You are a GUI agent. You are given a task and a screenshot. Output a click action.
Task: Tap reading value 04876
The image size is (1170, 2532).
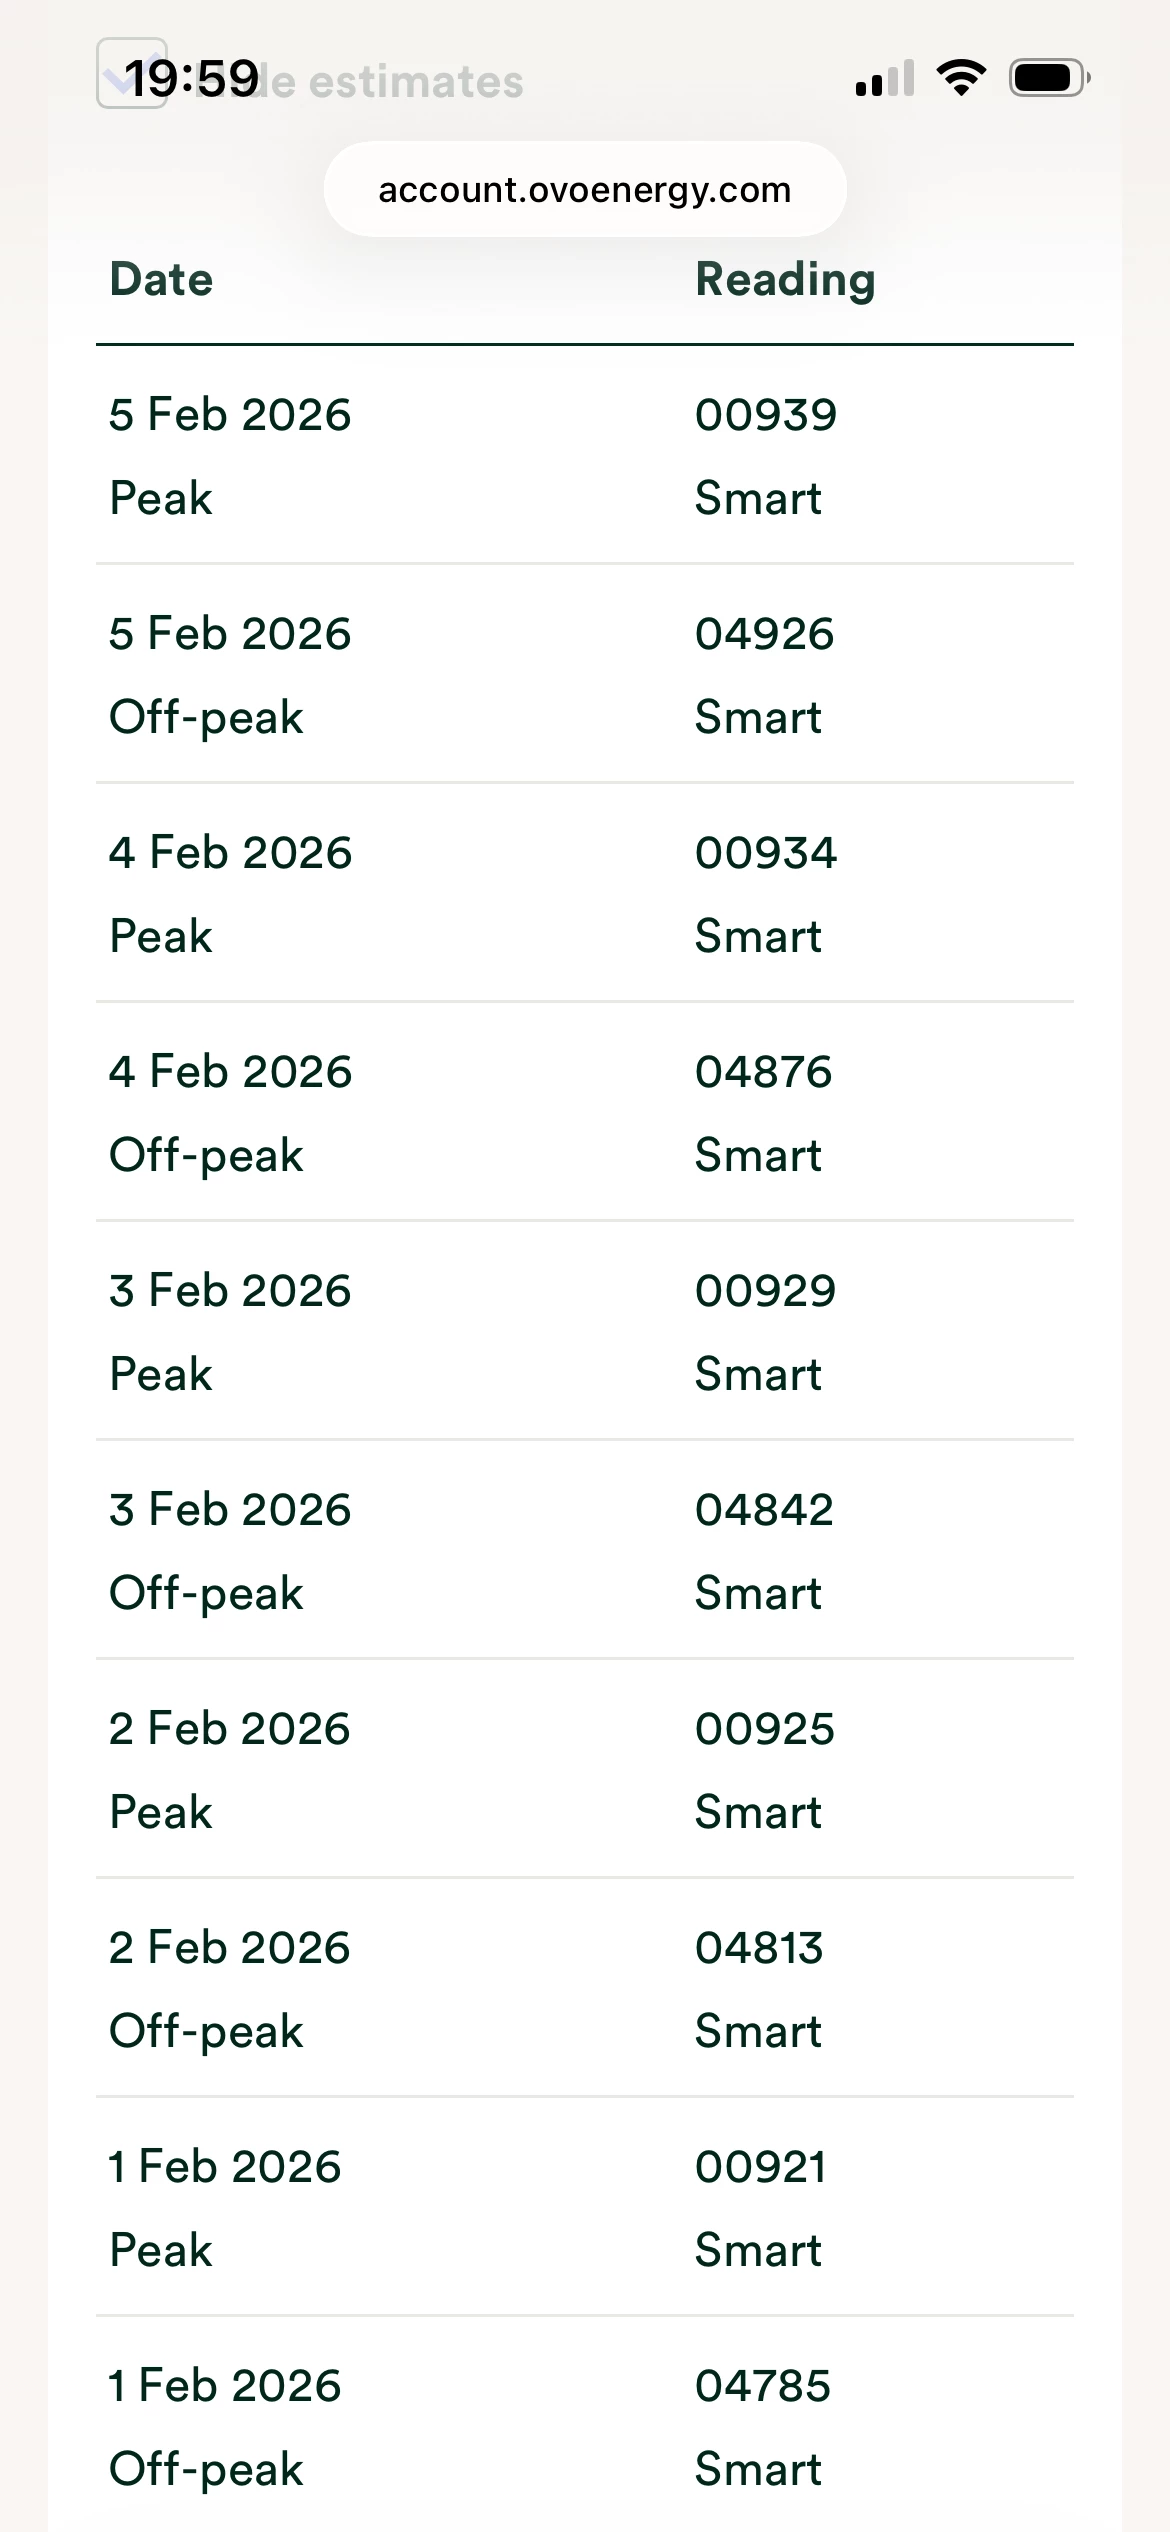(x=763, y=1072)
